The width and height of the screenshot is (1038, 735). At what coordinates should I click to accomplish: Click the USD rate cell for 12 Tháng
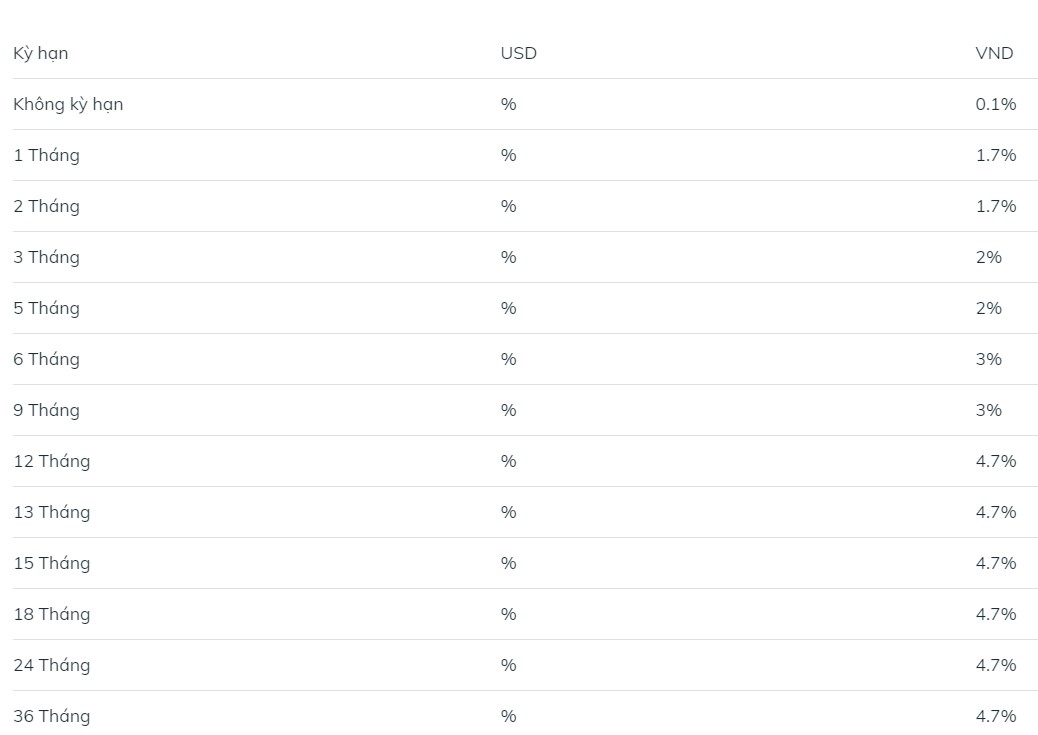click(x=508, y=461)
